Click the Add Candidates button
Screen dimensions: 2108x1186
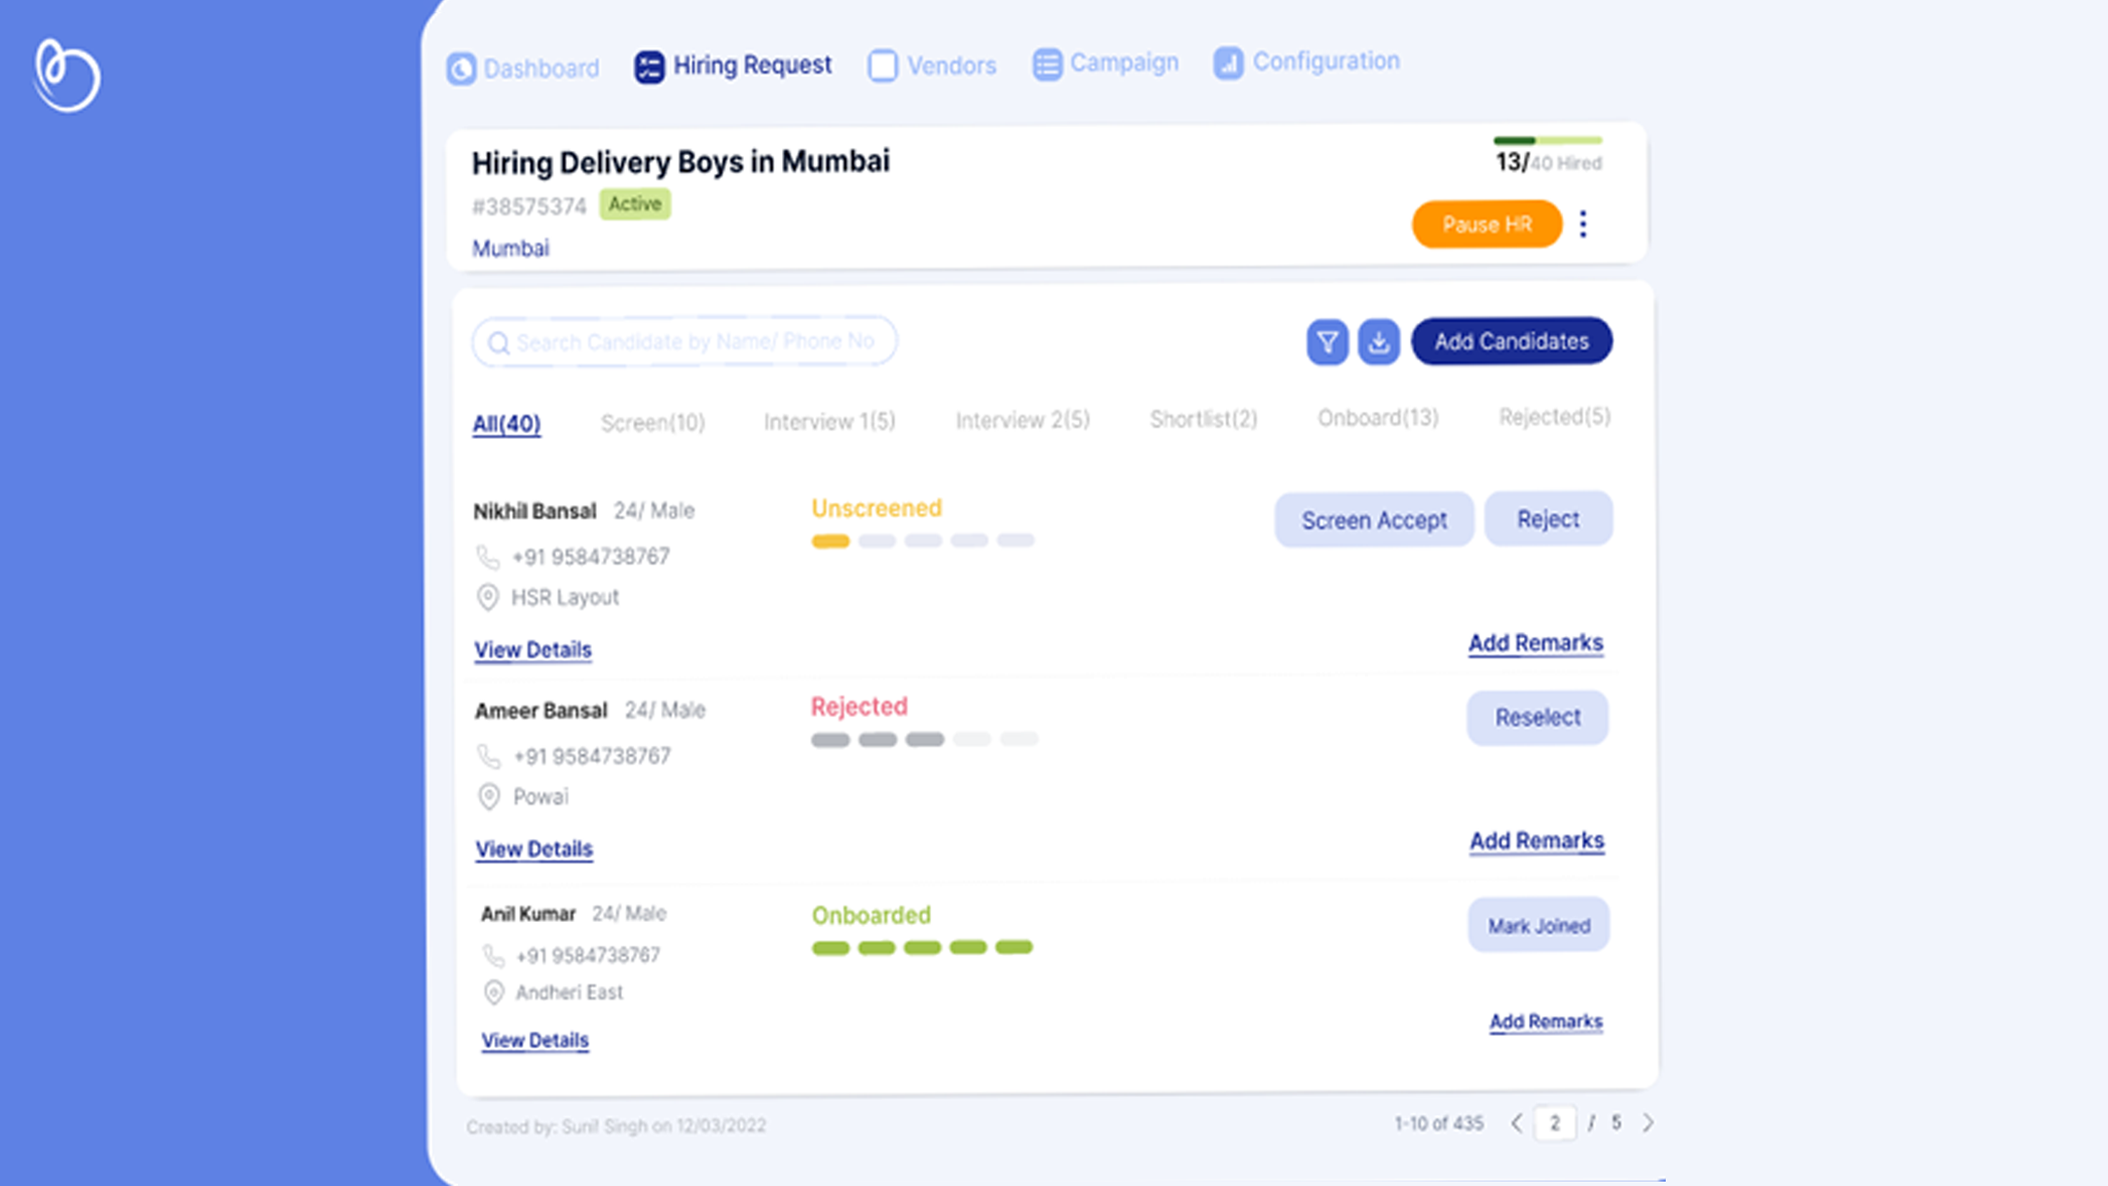(1511, 341)
